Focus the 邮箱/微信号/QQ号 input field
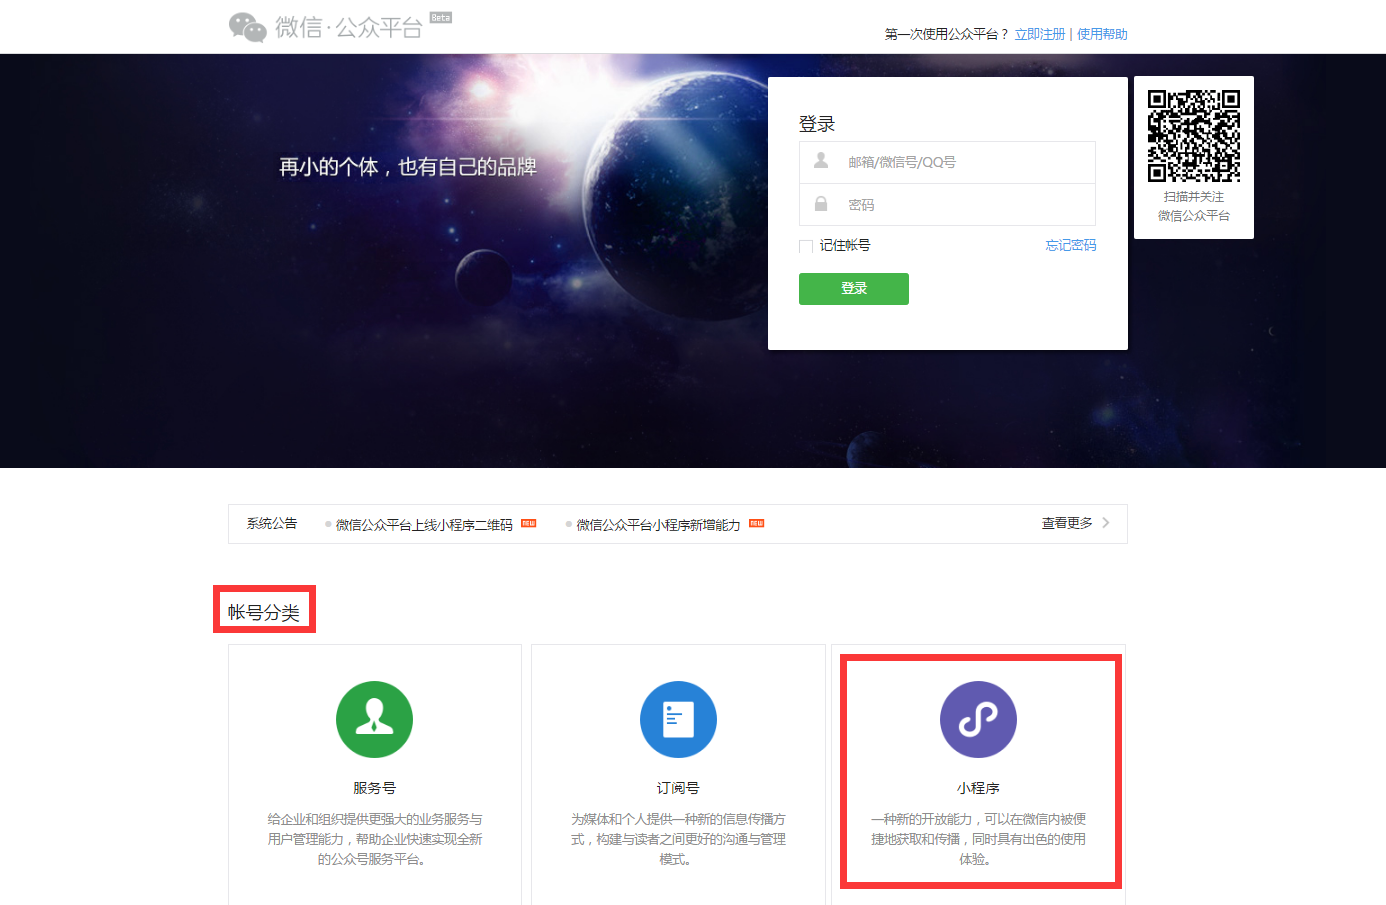The height and width of the screenshot is (905, 1386). (x=947, y=162)
